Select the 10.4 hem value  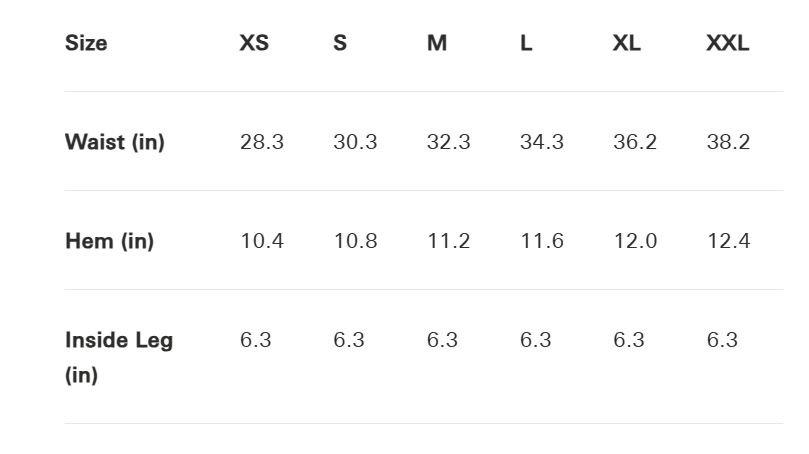[x=262, y=241]
